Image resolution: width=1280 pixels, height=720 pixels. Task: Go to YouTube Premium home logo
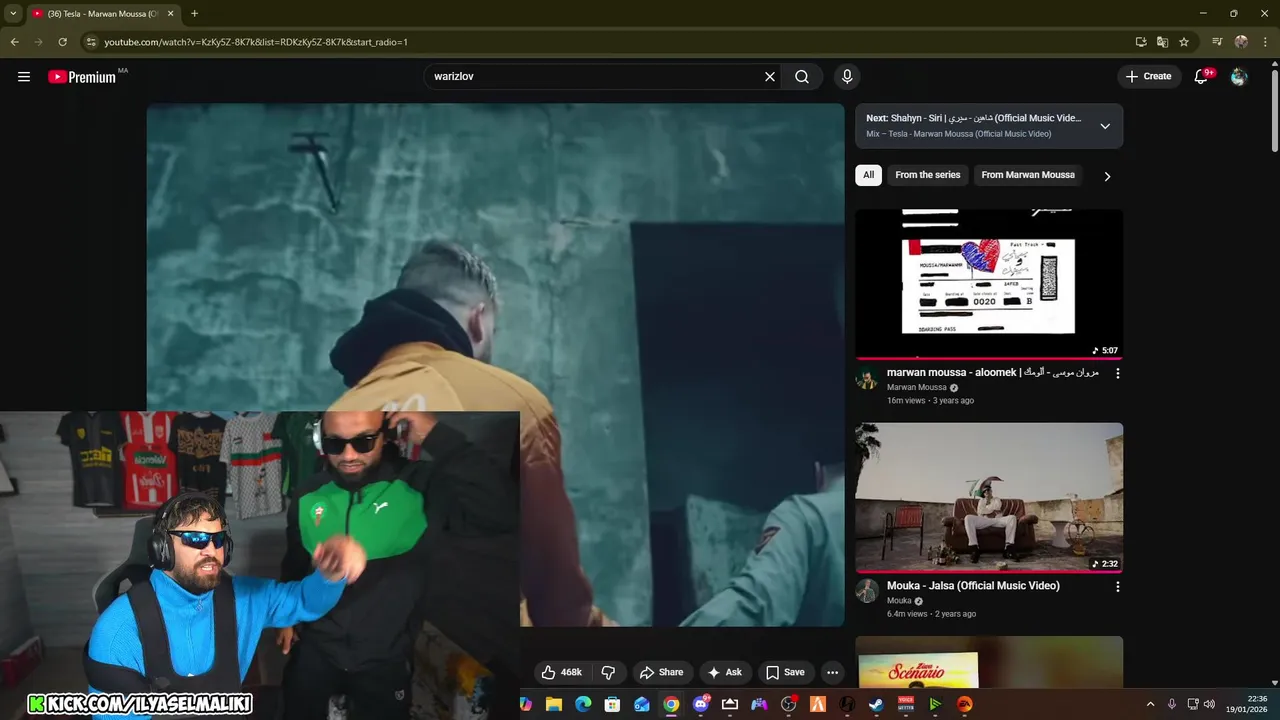(83, 77)
